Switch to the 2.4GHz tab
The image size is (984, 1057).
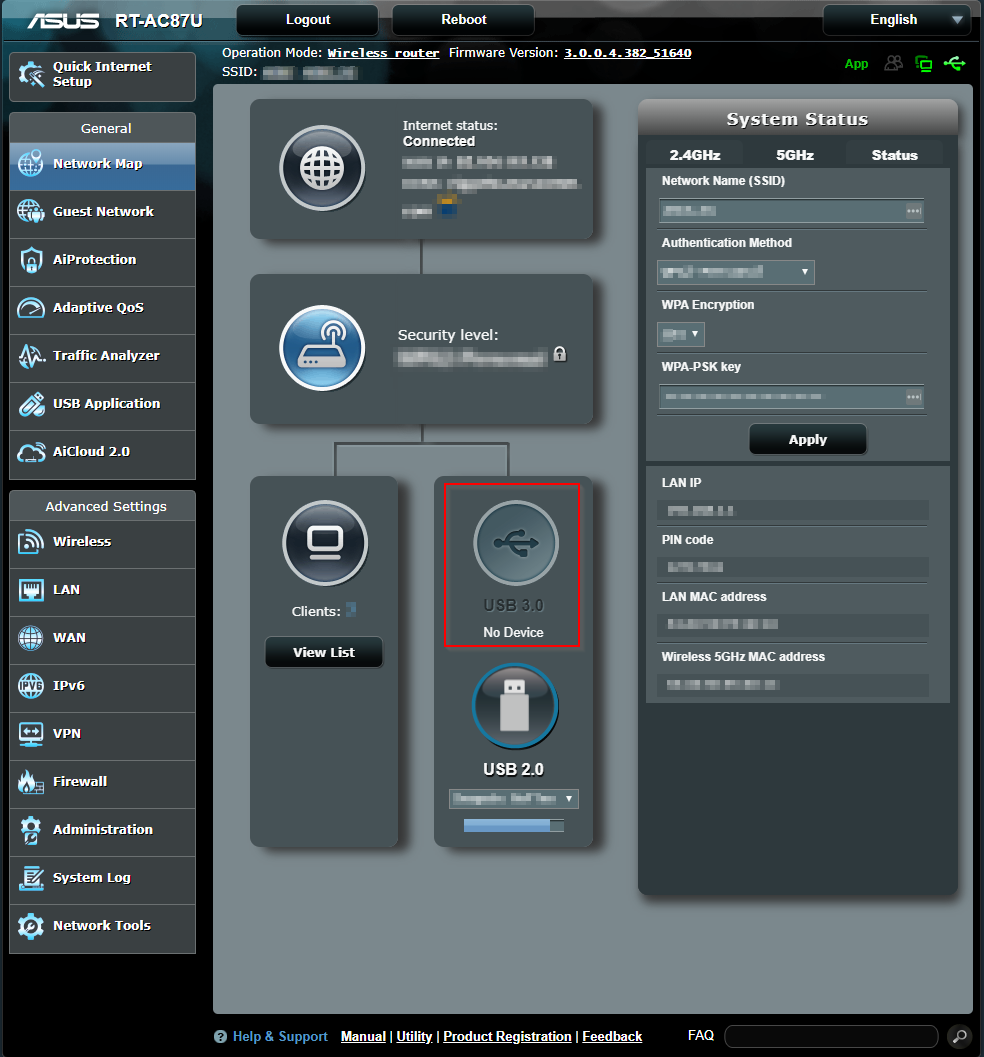pyautogui.click(x=694, y=155)
